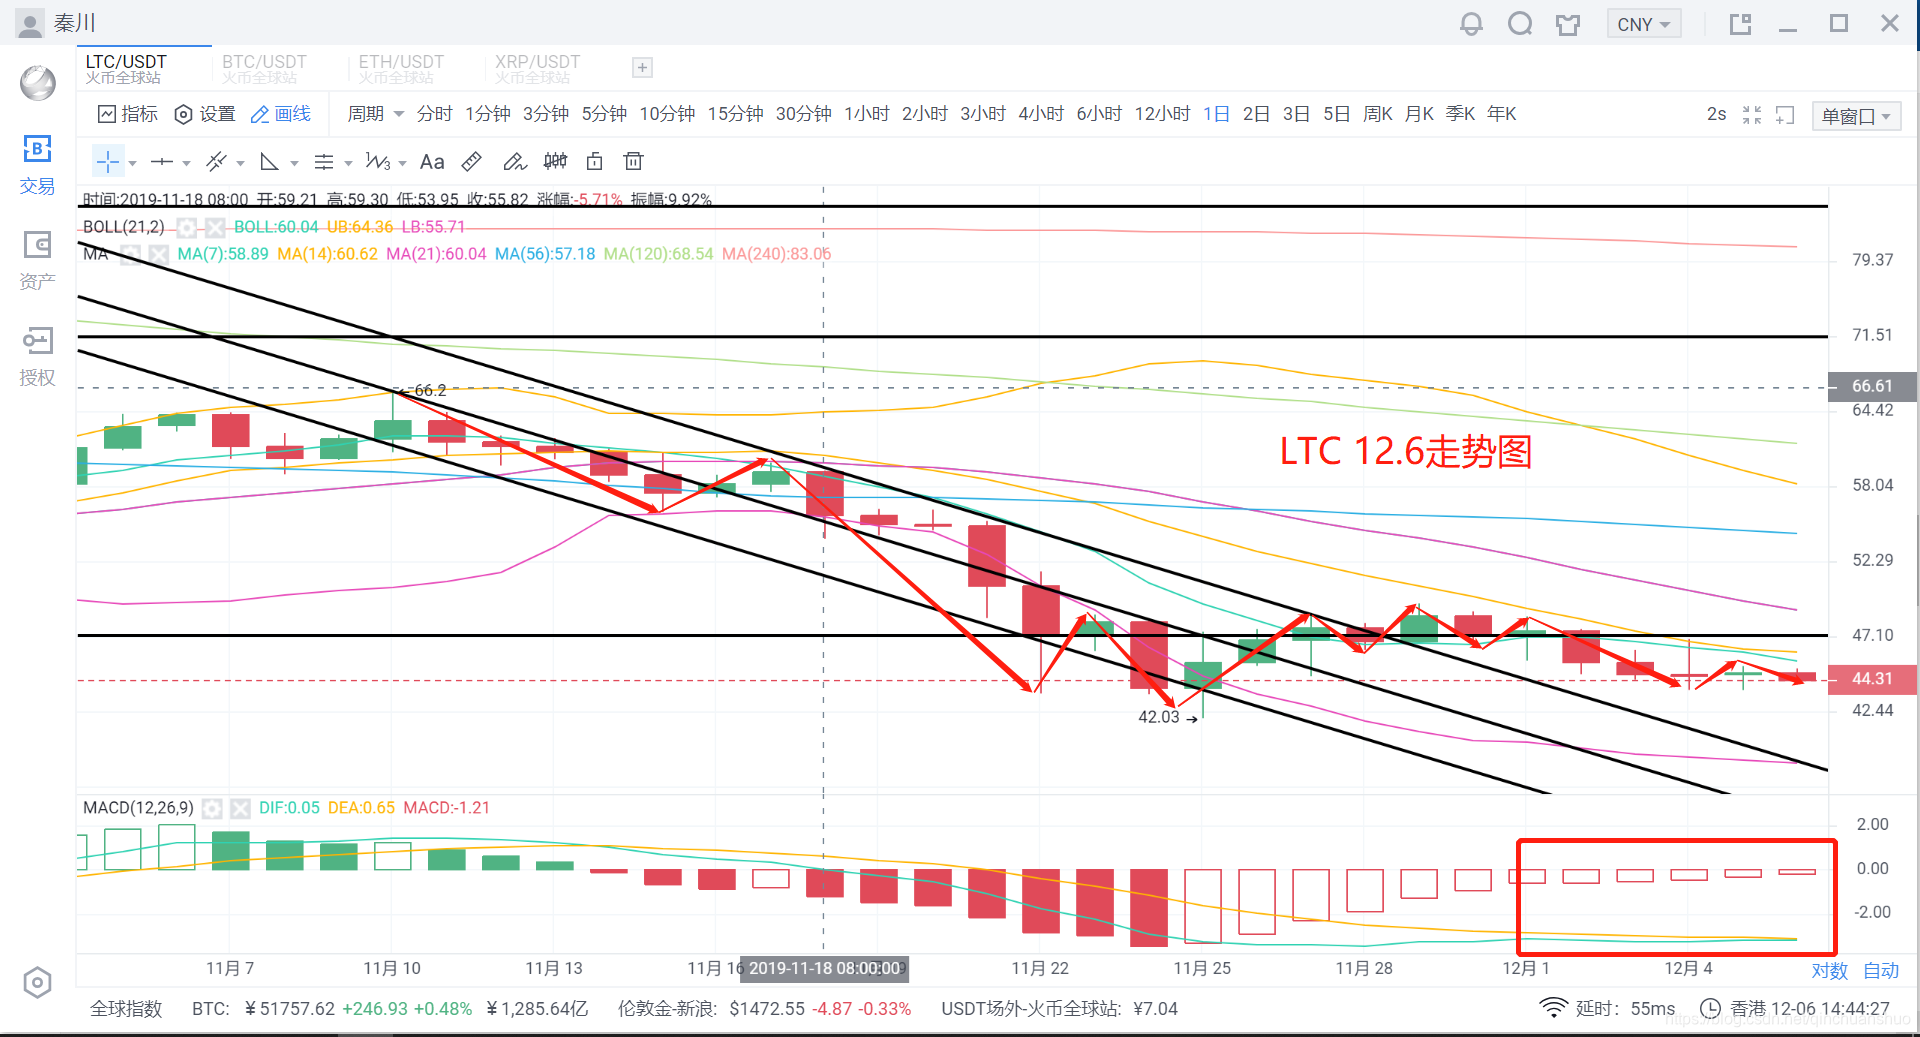Remove the BOLL indicator with X
Viewport: 1920px width, 1037px height.
(215, 227)
